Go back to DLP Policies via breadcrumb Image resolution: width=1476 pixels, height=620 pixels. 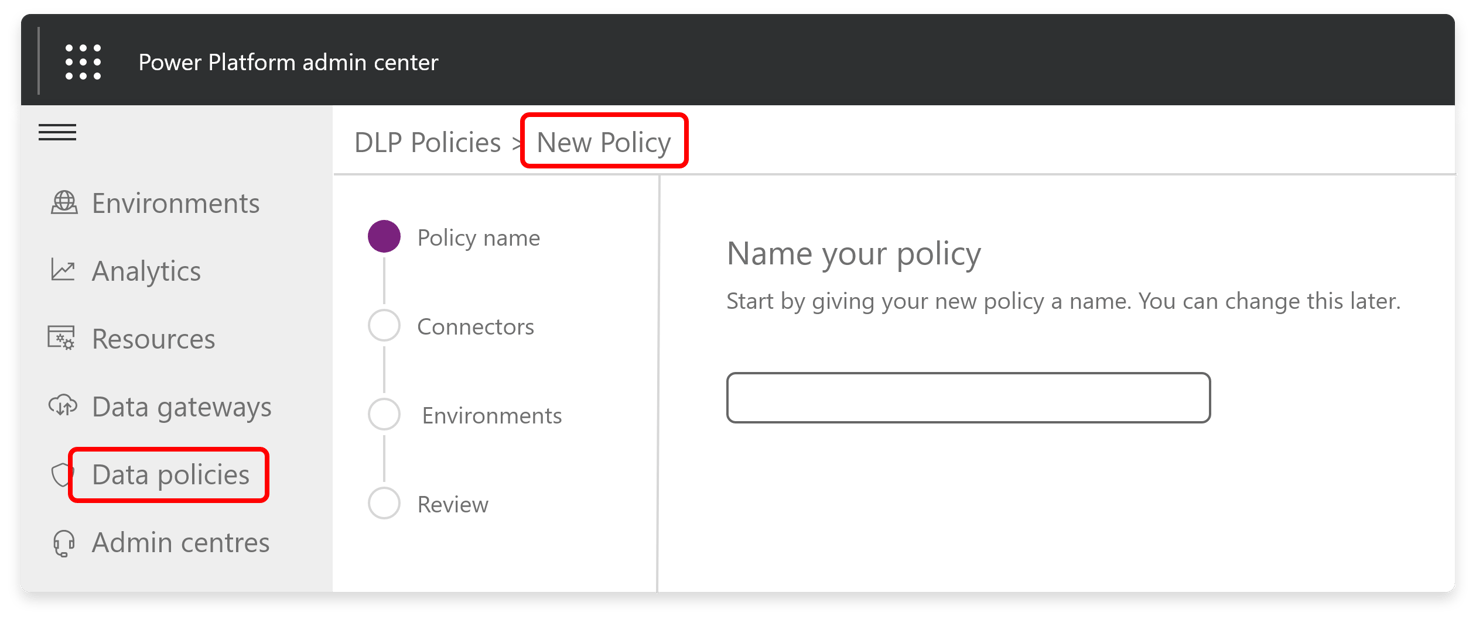(x=428, y=141)
